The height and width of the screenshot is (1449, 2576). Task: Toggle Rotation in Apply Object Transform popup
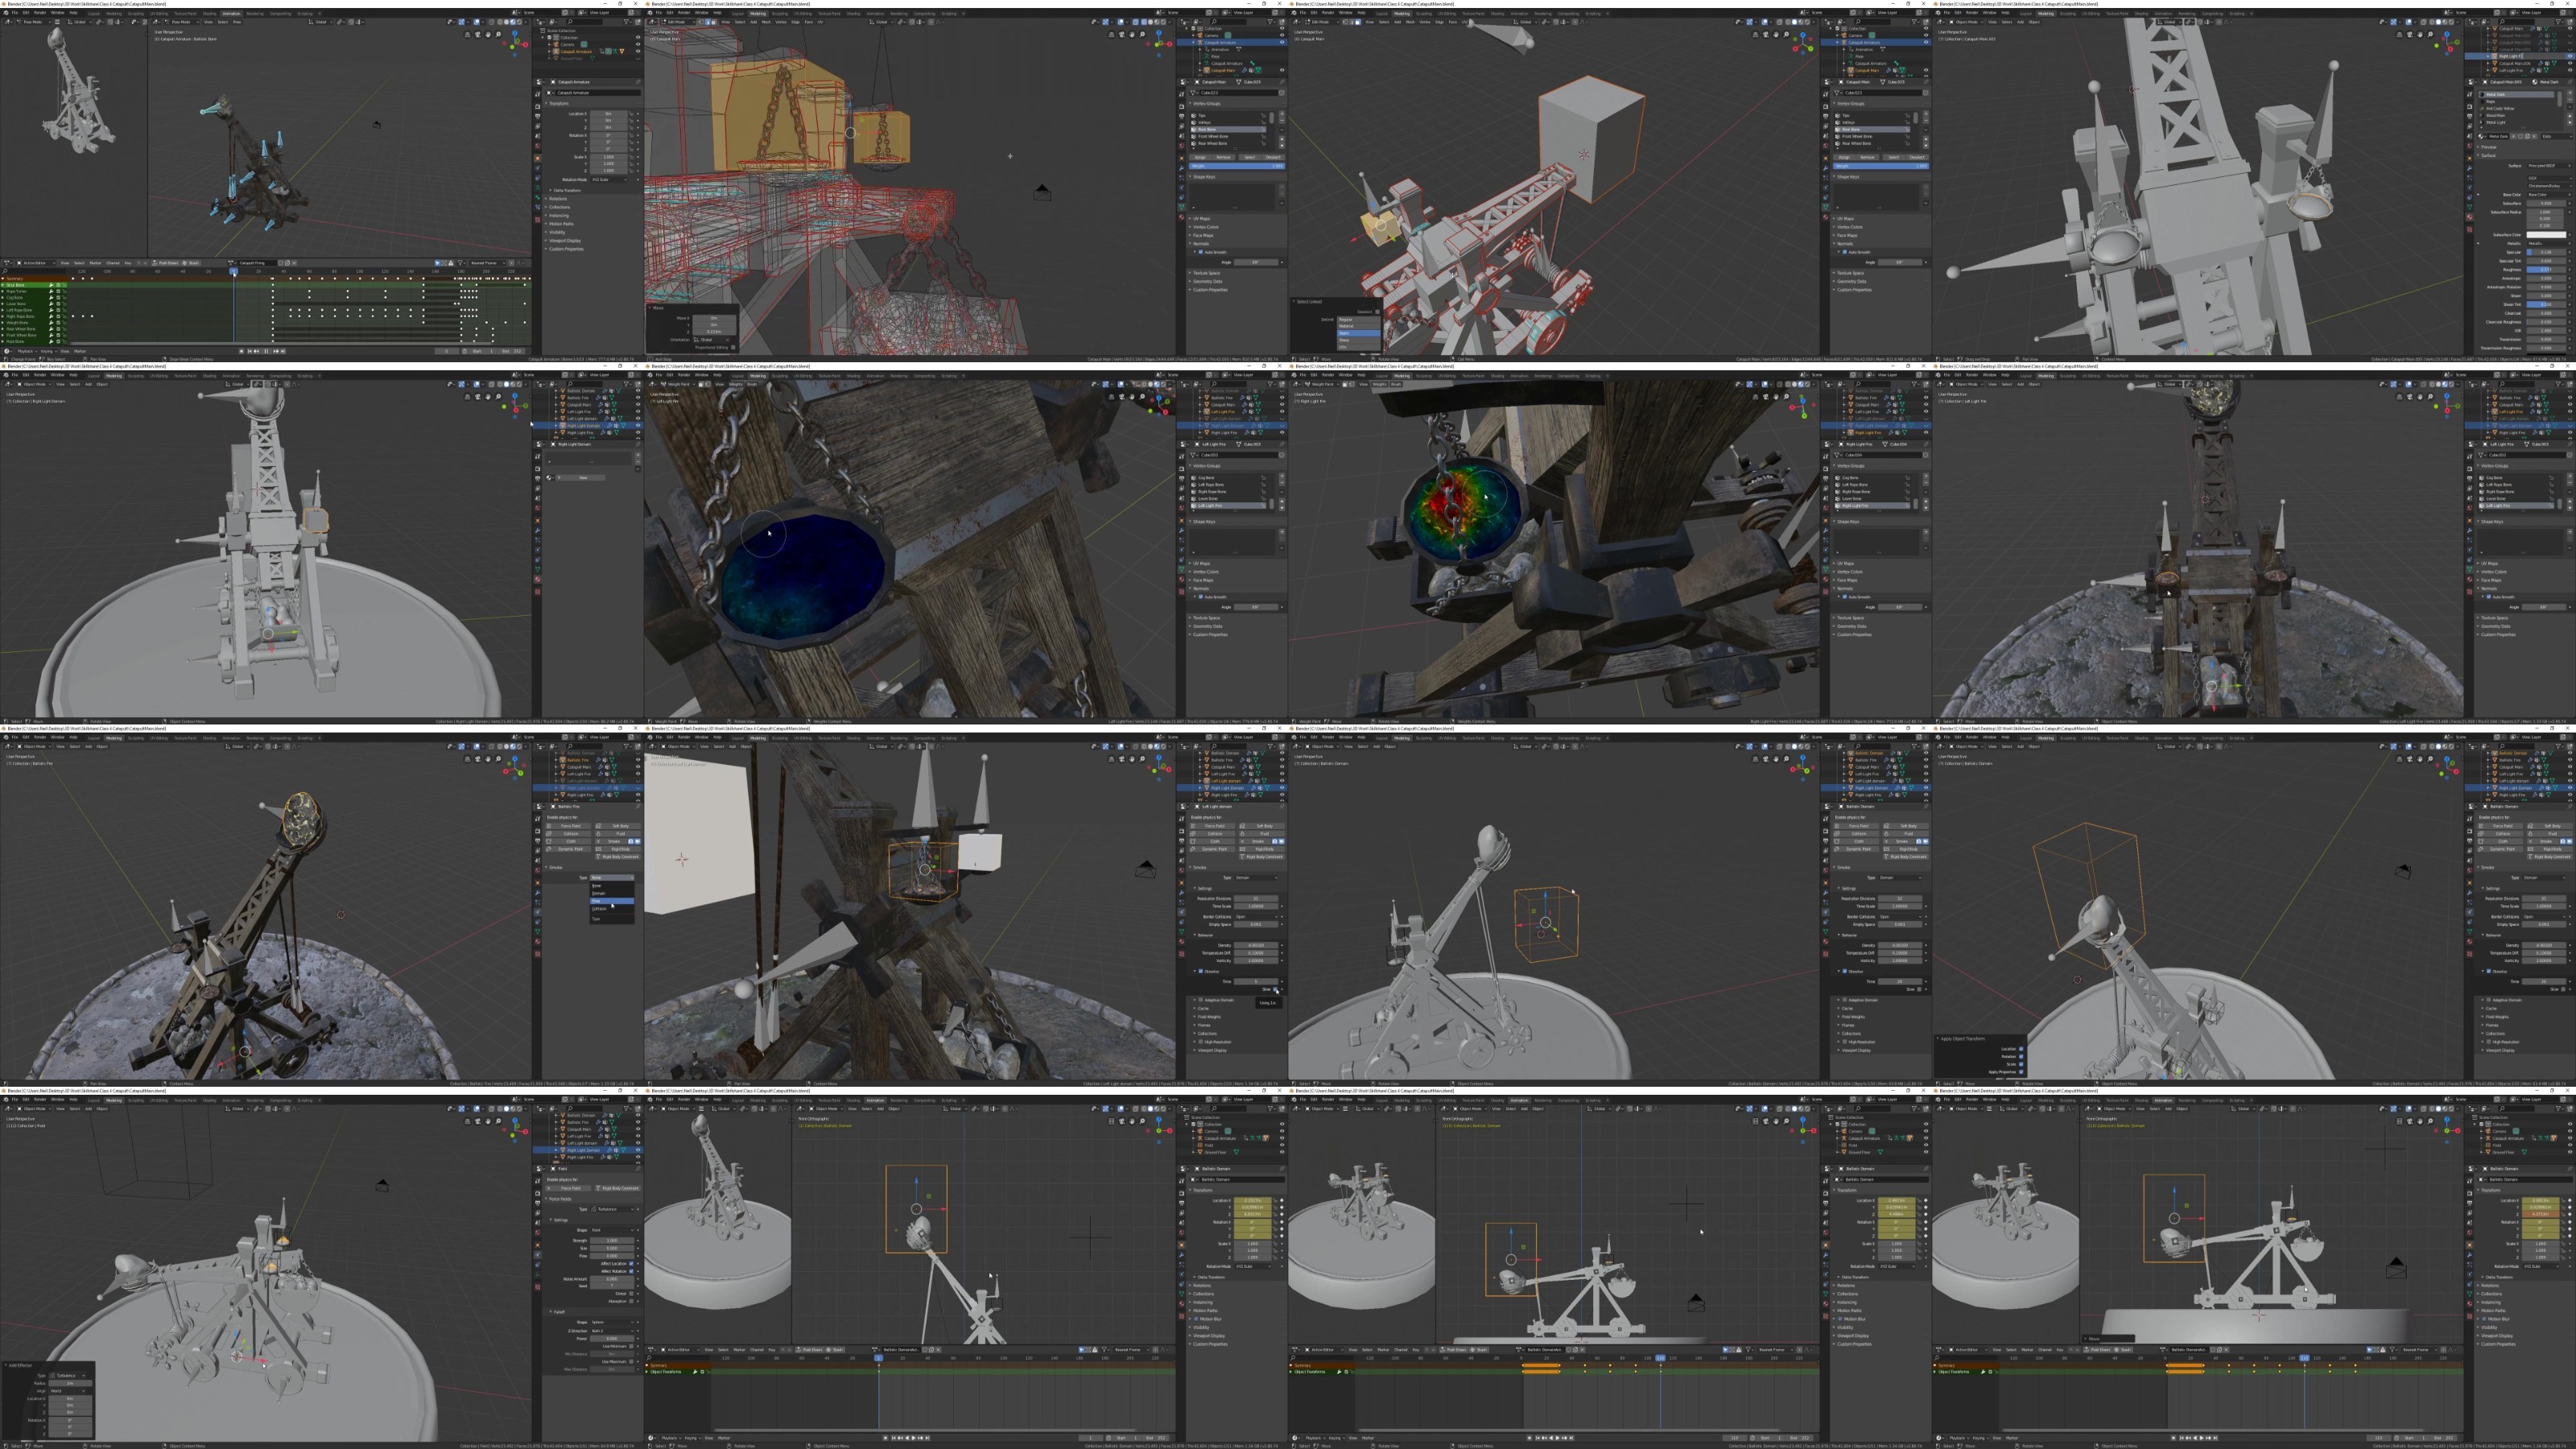(x=2021, y=1057)
